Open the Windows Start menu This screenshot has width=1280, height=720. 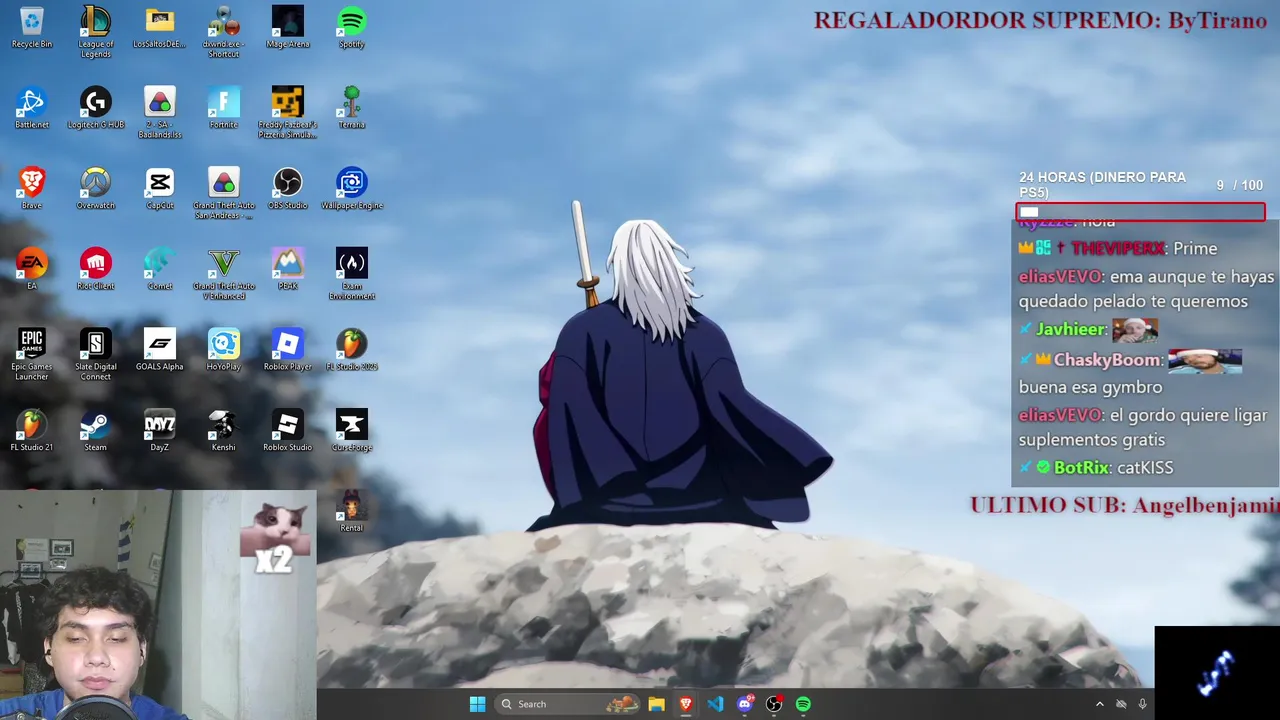click(x=477, y=704)
